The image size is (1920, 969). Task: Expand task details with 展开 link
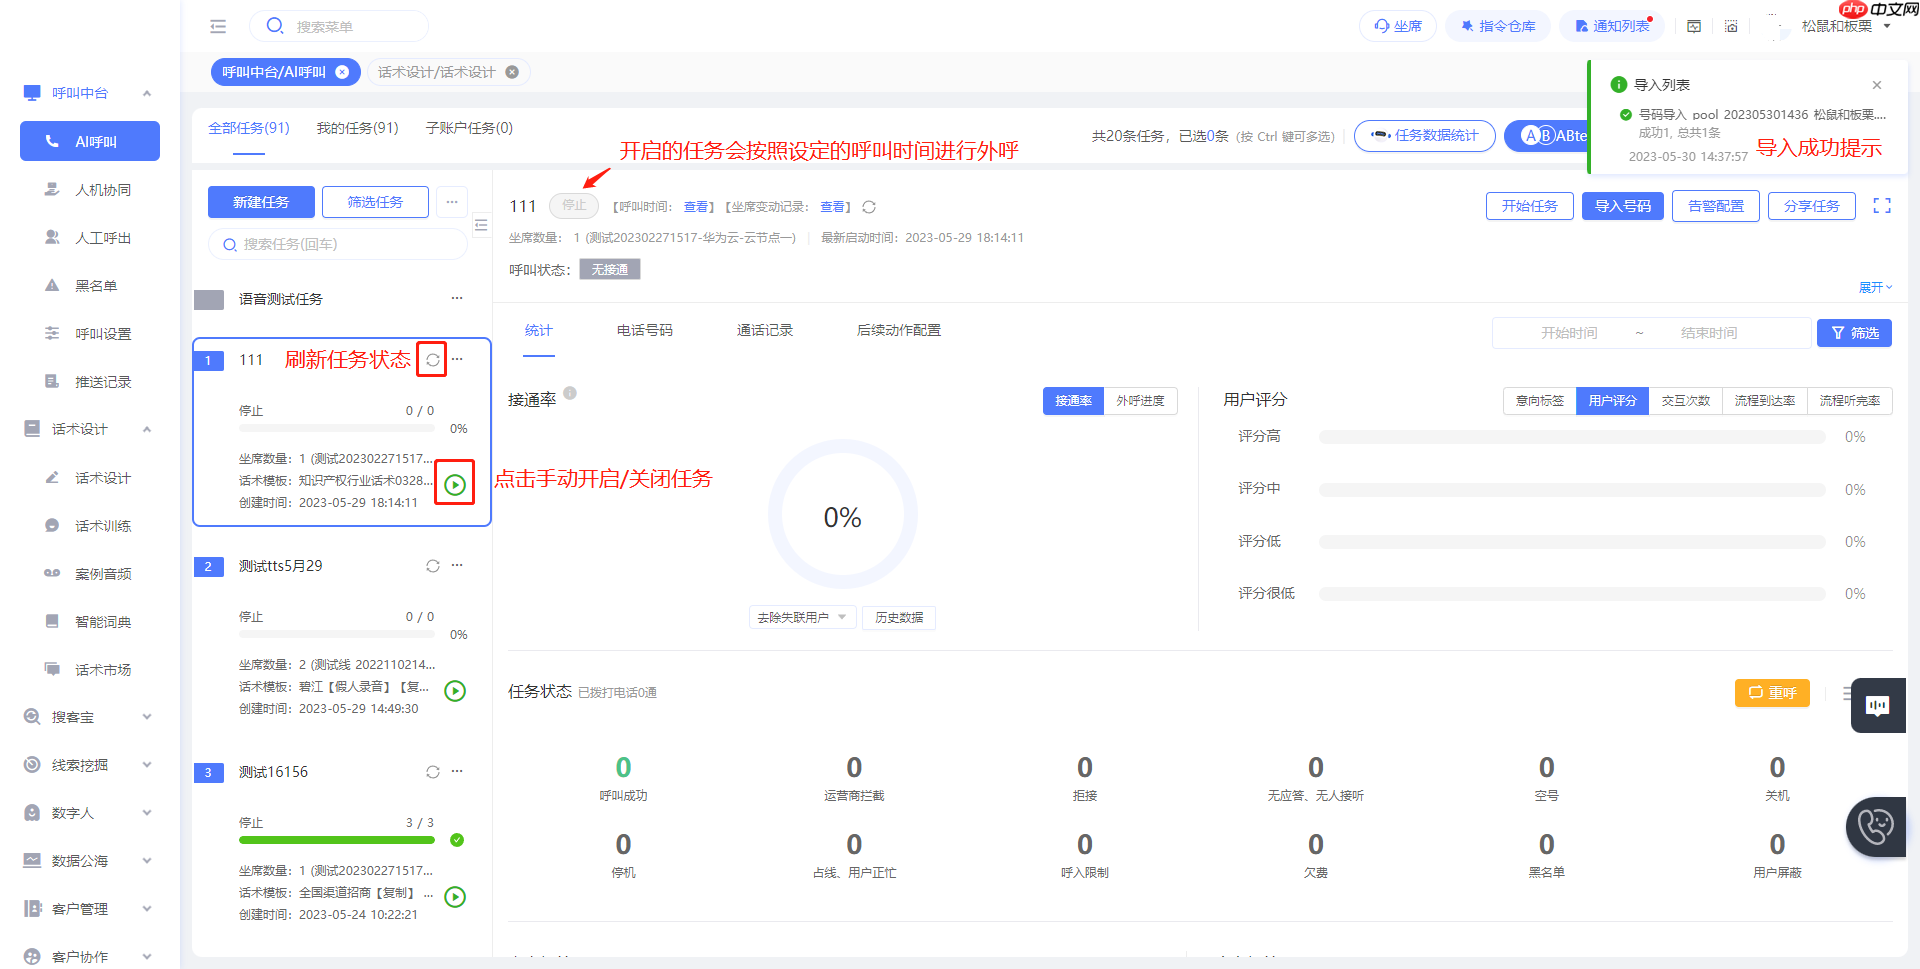click(1875, 288)
